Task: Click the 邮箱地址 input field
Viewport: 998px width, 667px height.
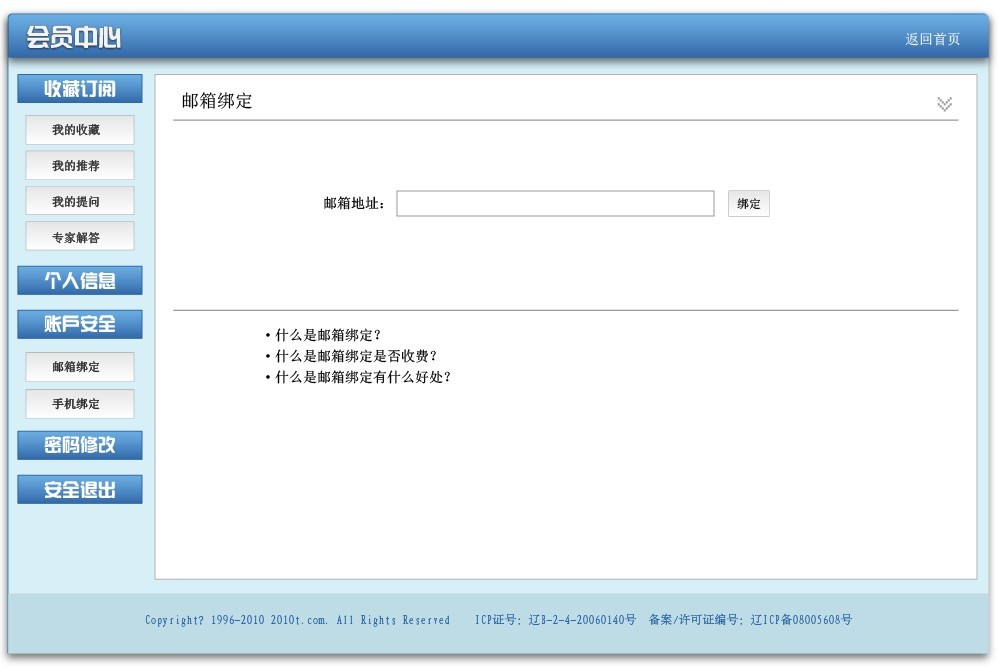Action: pyautogui.click(x=555, y=204)
